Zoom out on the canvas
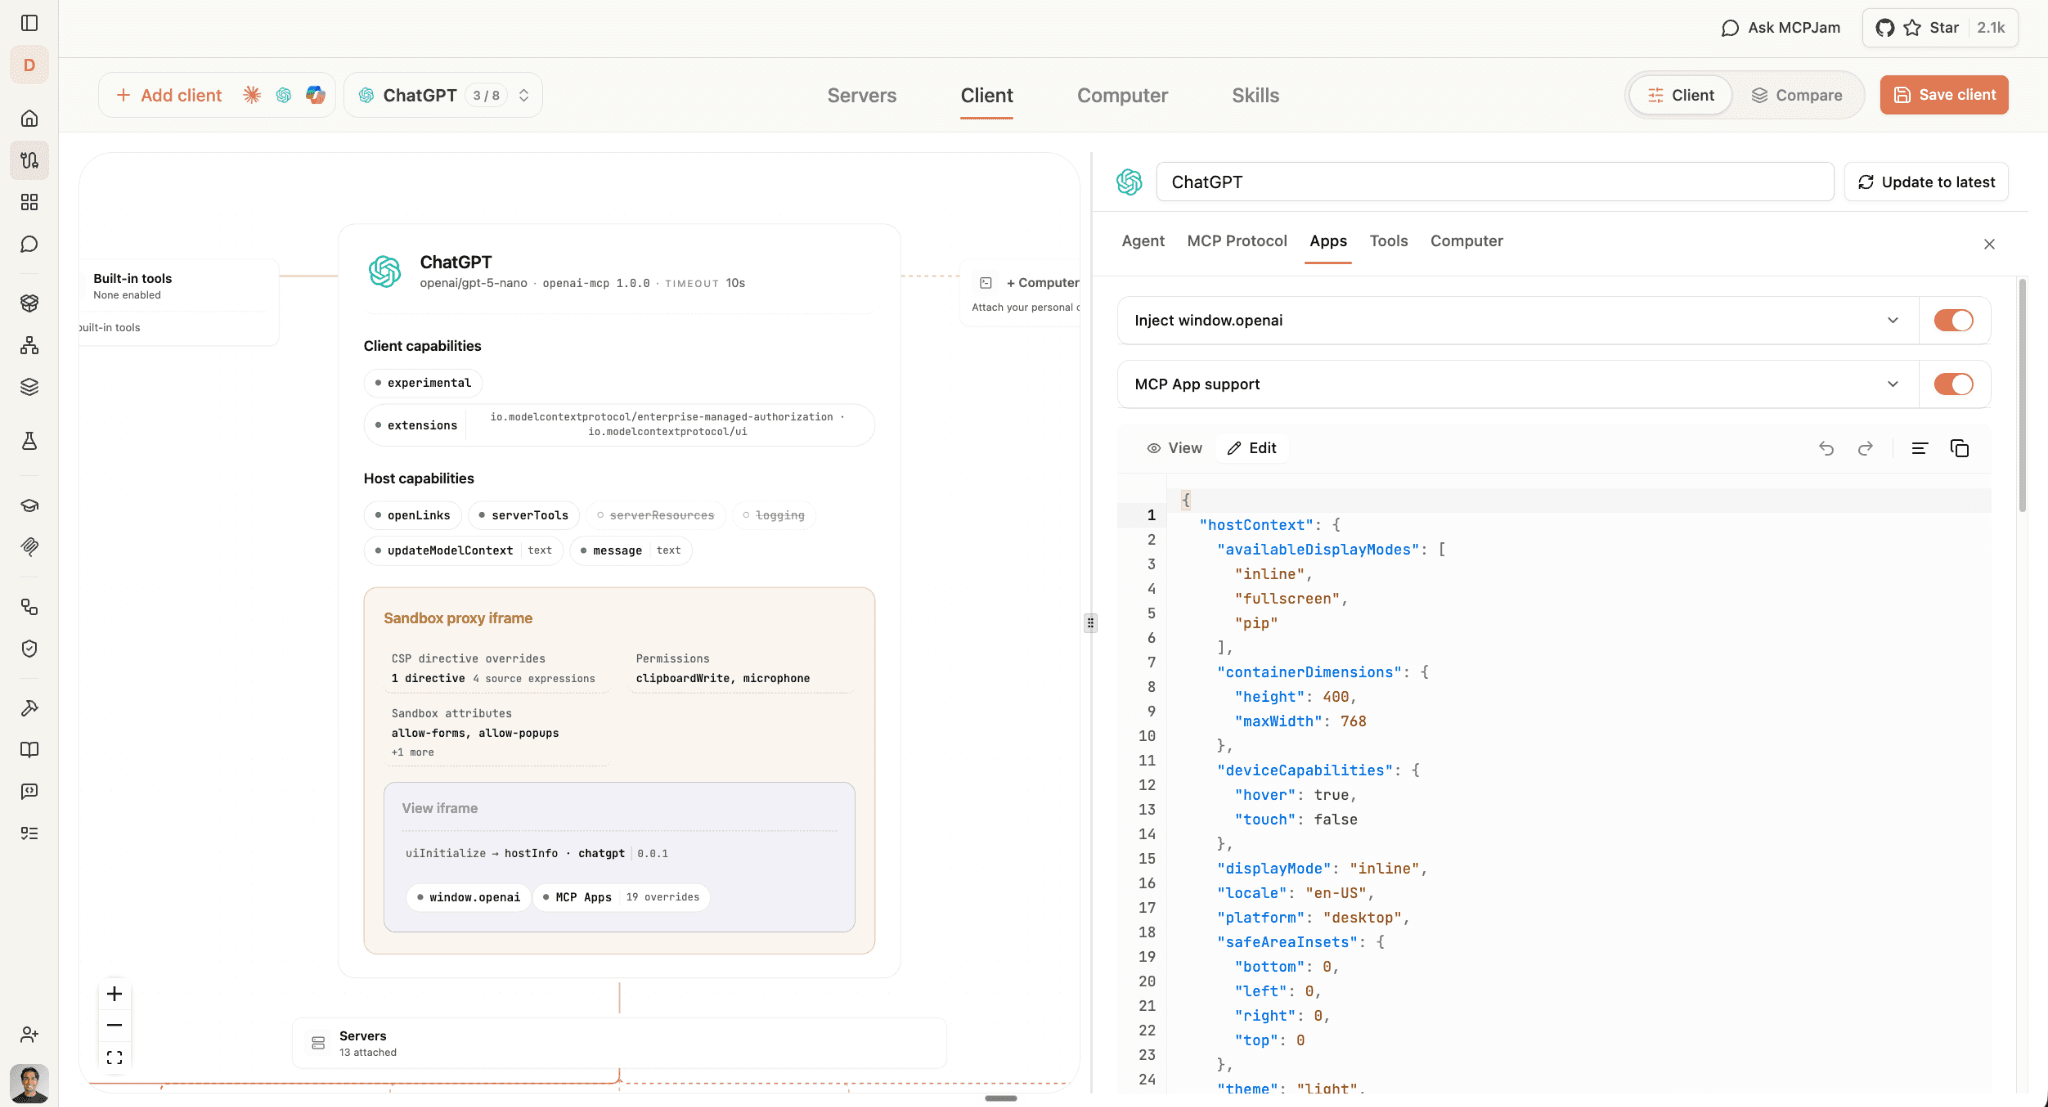This screenshot has width=2048, height=1107. [x=114, y=1025]
